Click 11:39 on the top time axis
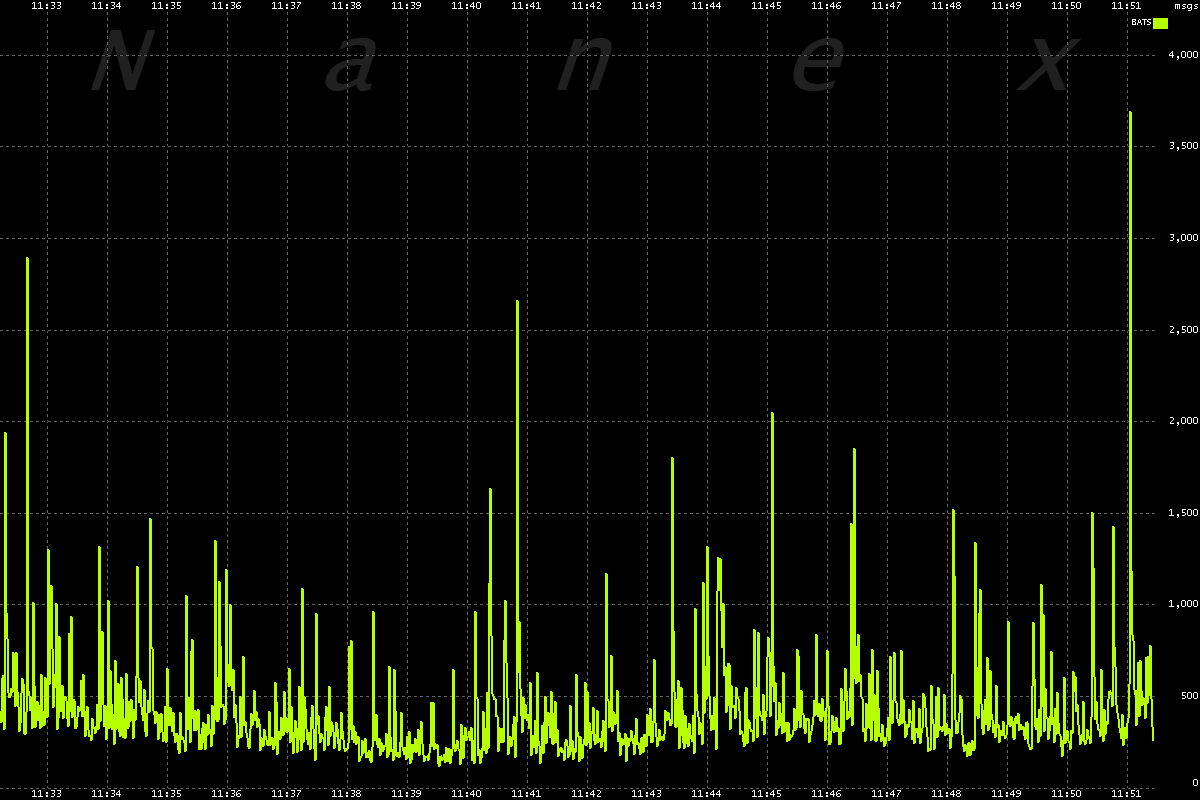 [406, 6]
